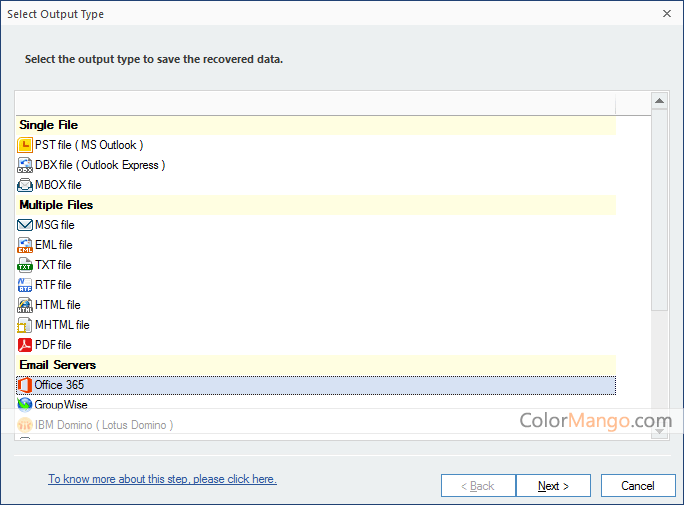Click the HTML file icon
This screenshot has width=684, height=505.
(26, 305)
